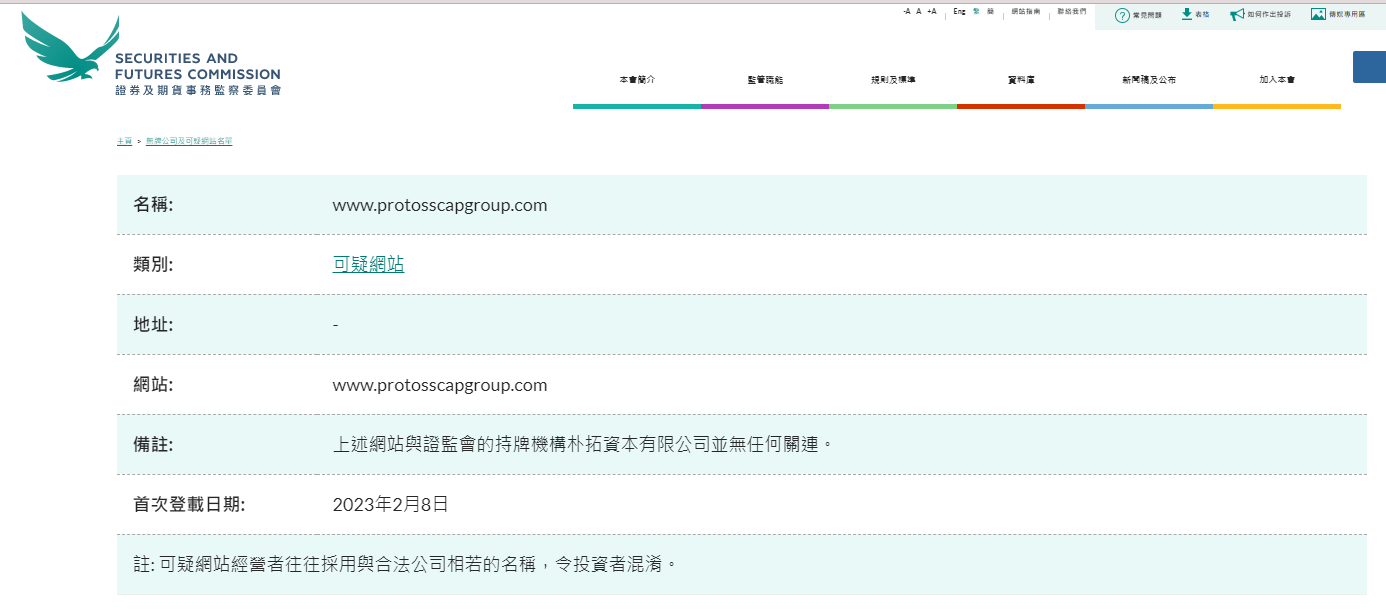The height and width of the screenshot is (613, 1386).
Task: Click the SFC eagle logo
Action: point(70,50)
